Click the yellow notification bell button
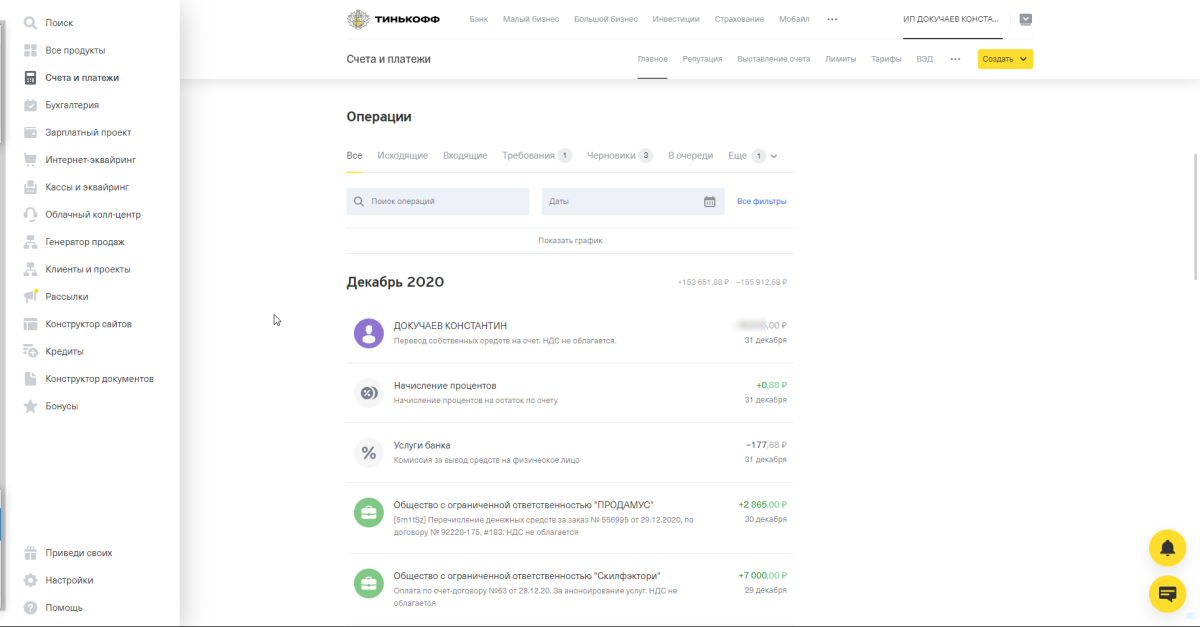1200x627 pixels. click(1167, 547)
